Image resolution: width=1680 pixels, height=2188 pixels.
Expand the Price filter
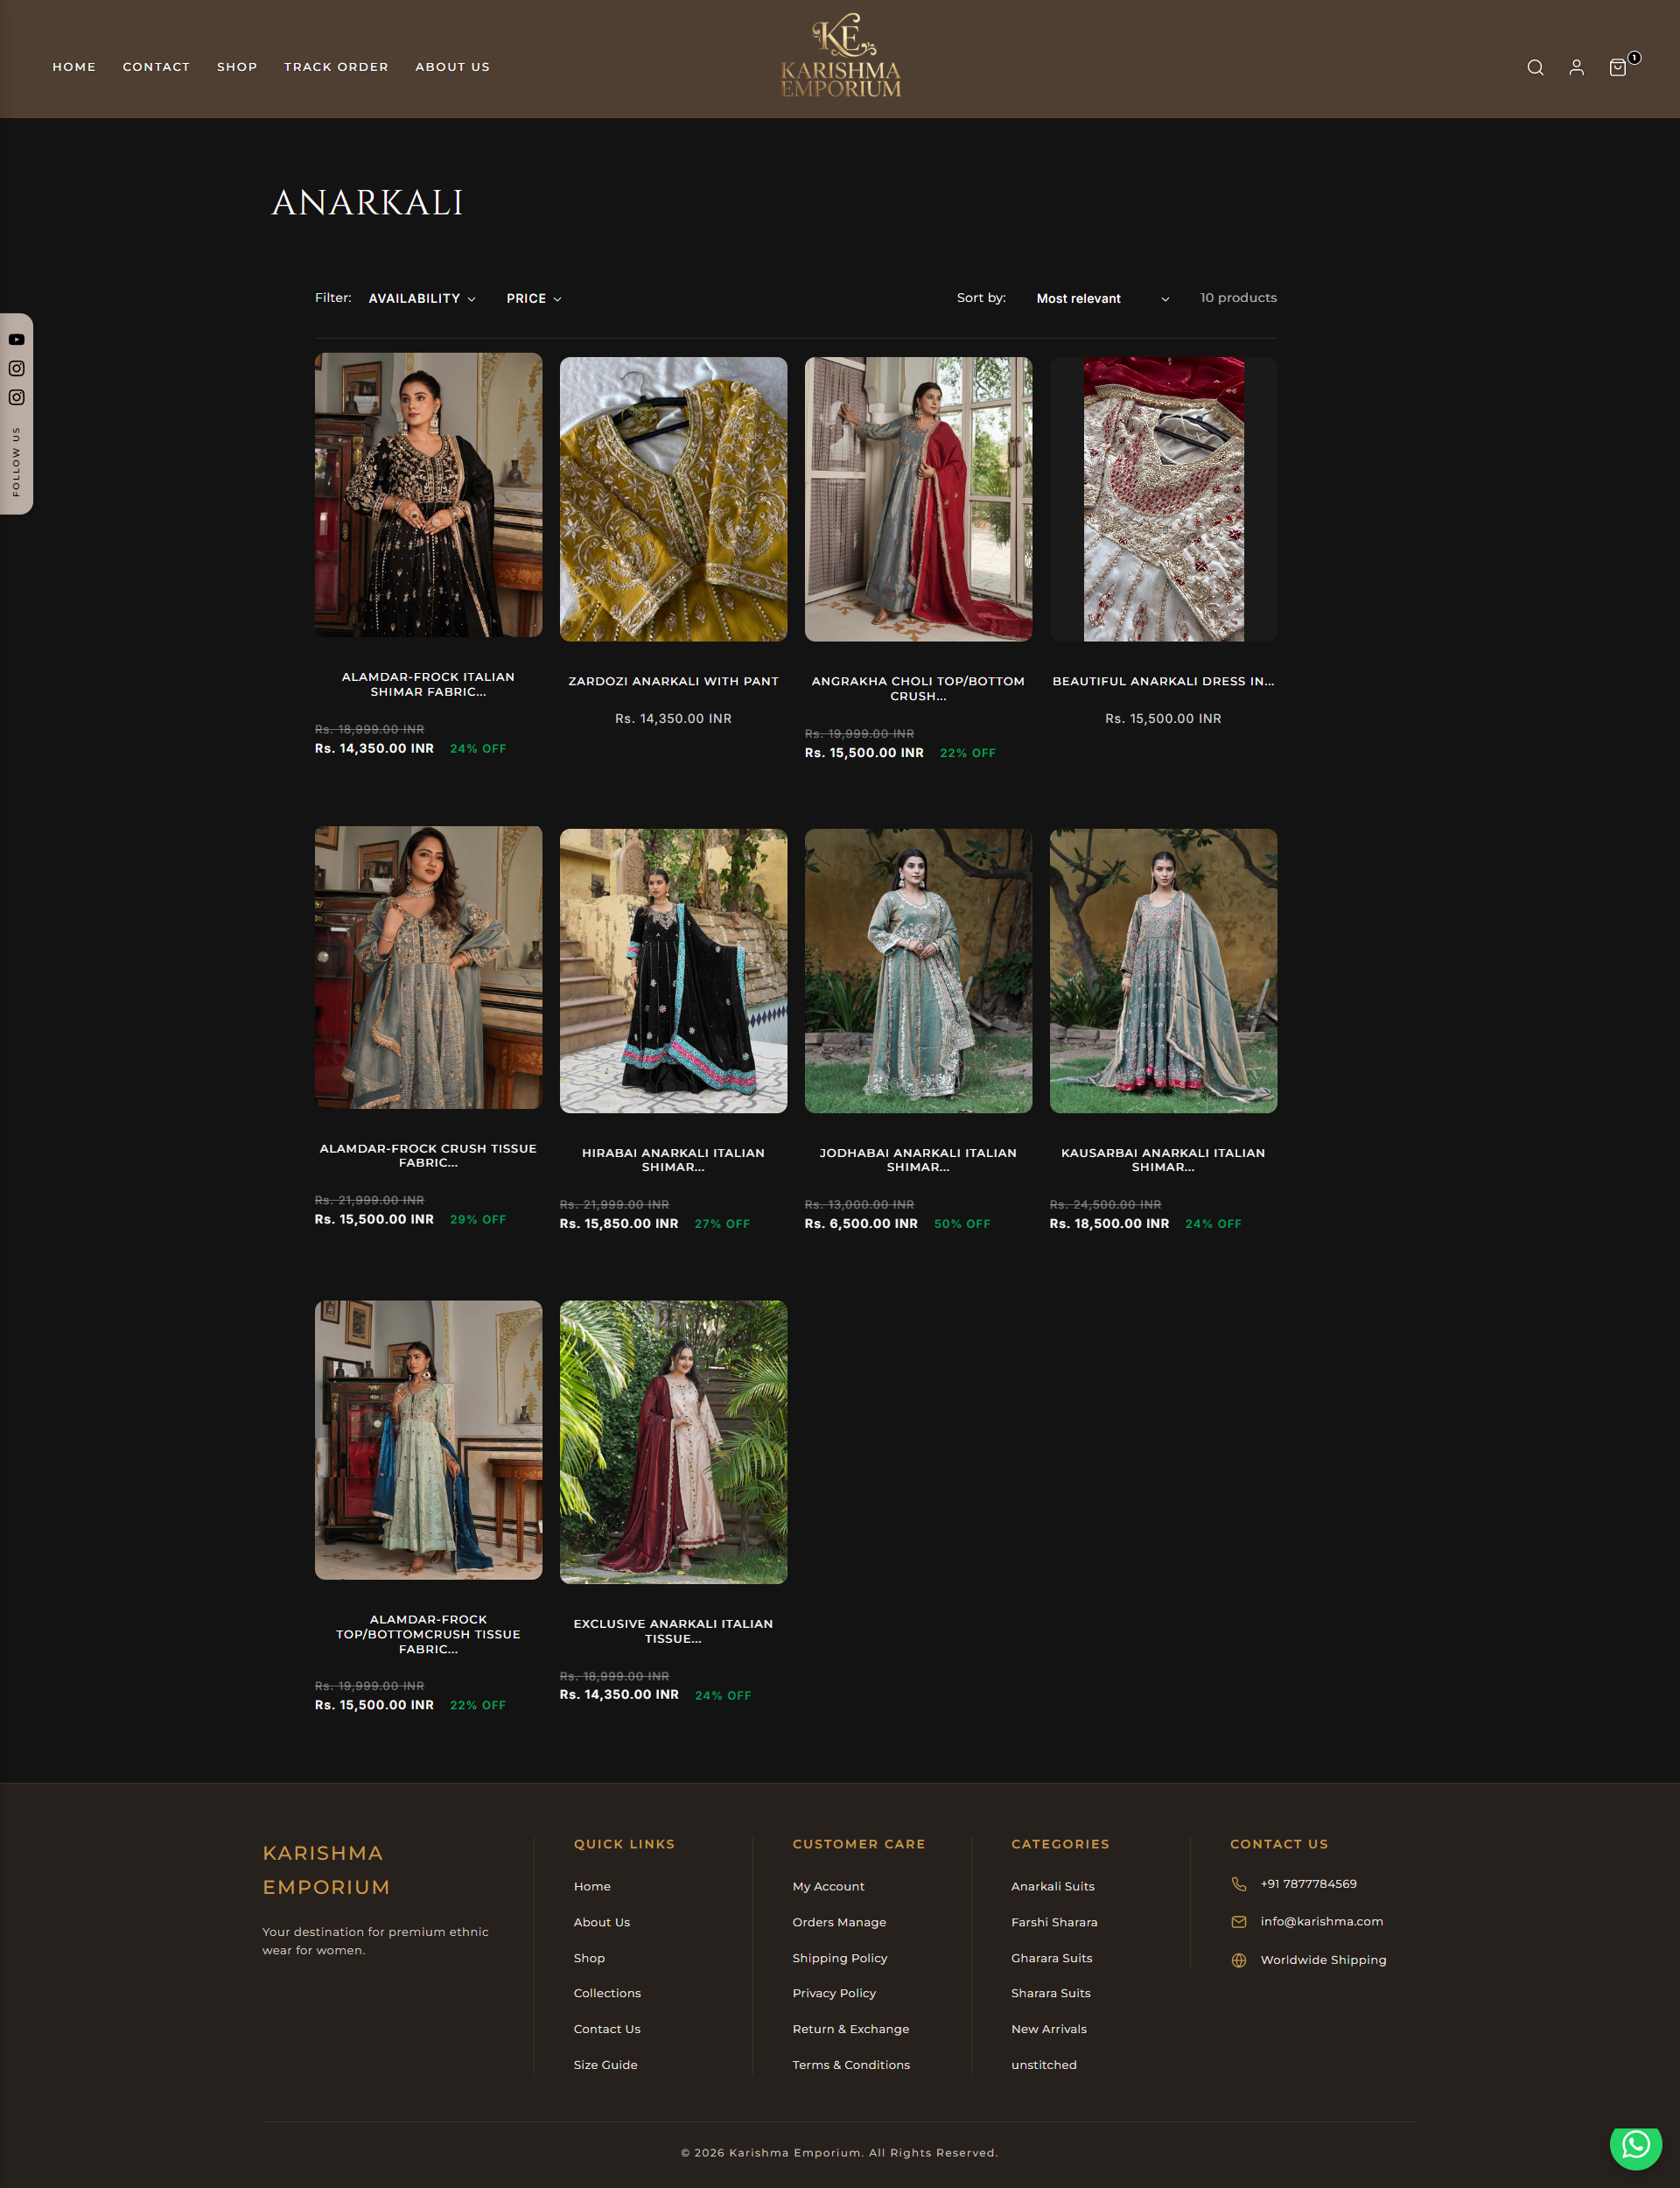click(x=534, y=298)
